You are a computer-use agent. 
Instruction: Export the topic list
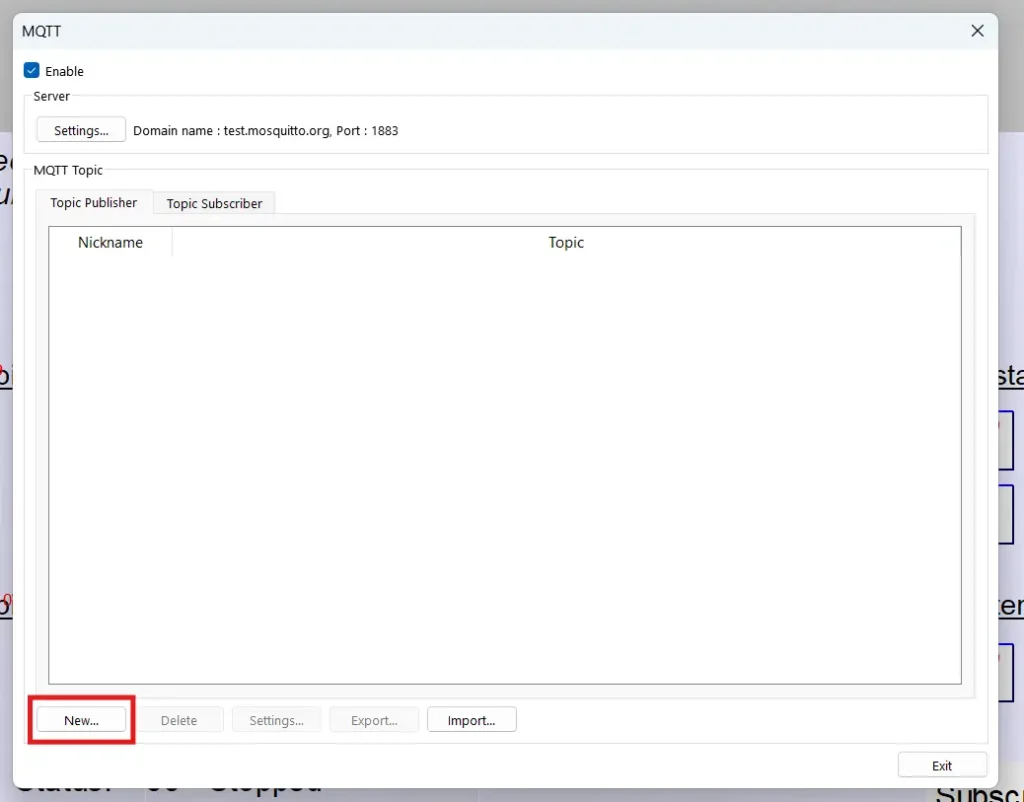click(374, 719)
